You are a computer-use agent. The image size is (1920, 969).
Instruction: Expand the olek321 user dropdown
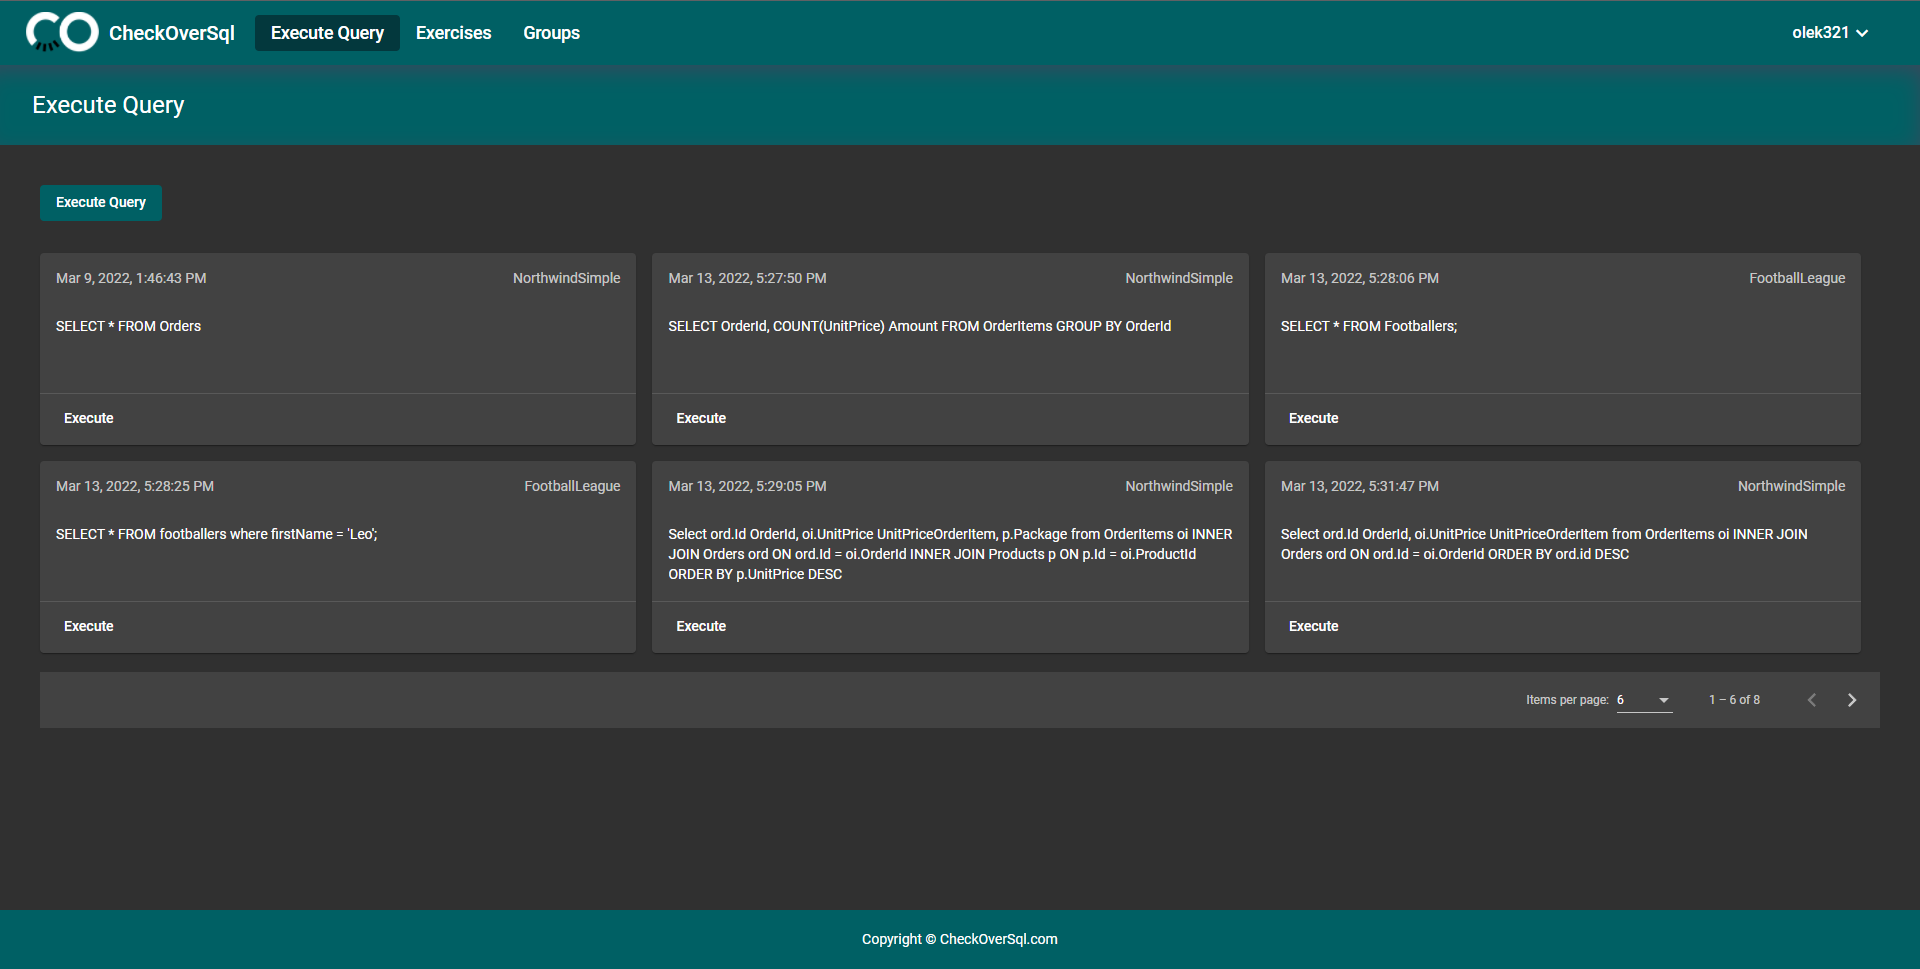click(1829, 32)
